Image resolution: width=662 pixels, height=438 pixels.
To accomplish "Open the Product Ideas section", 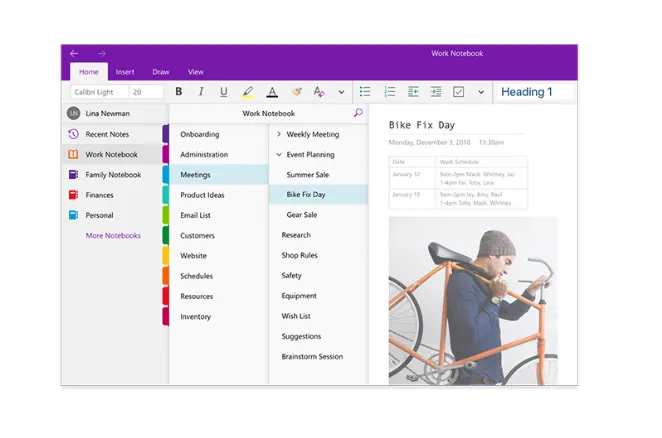I will click(x=218, y=195).
